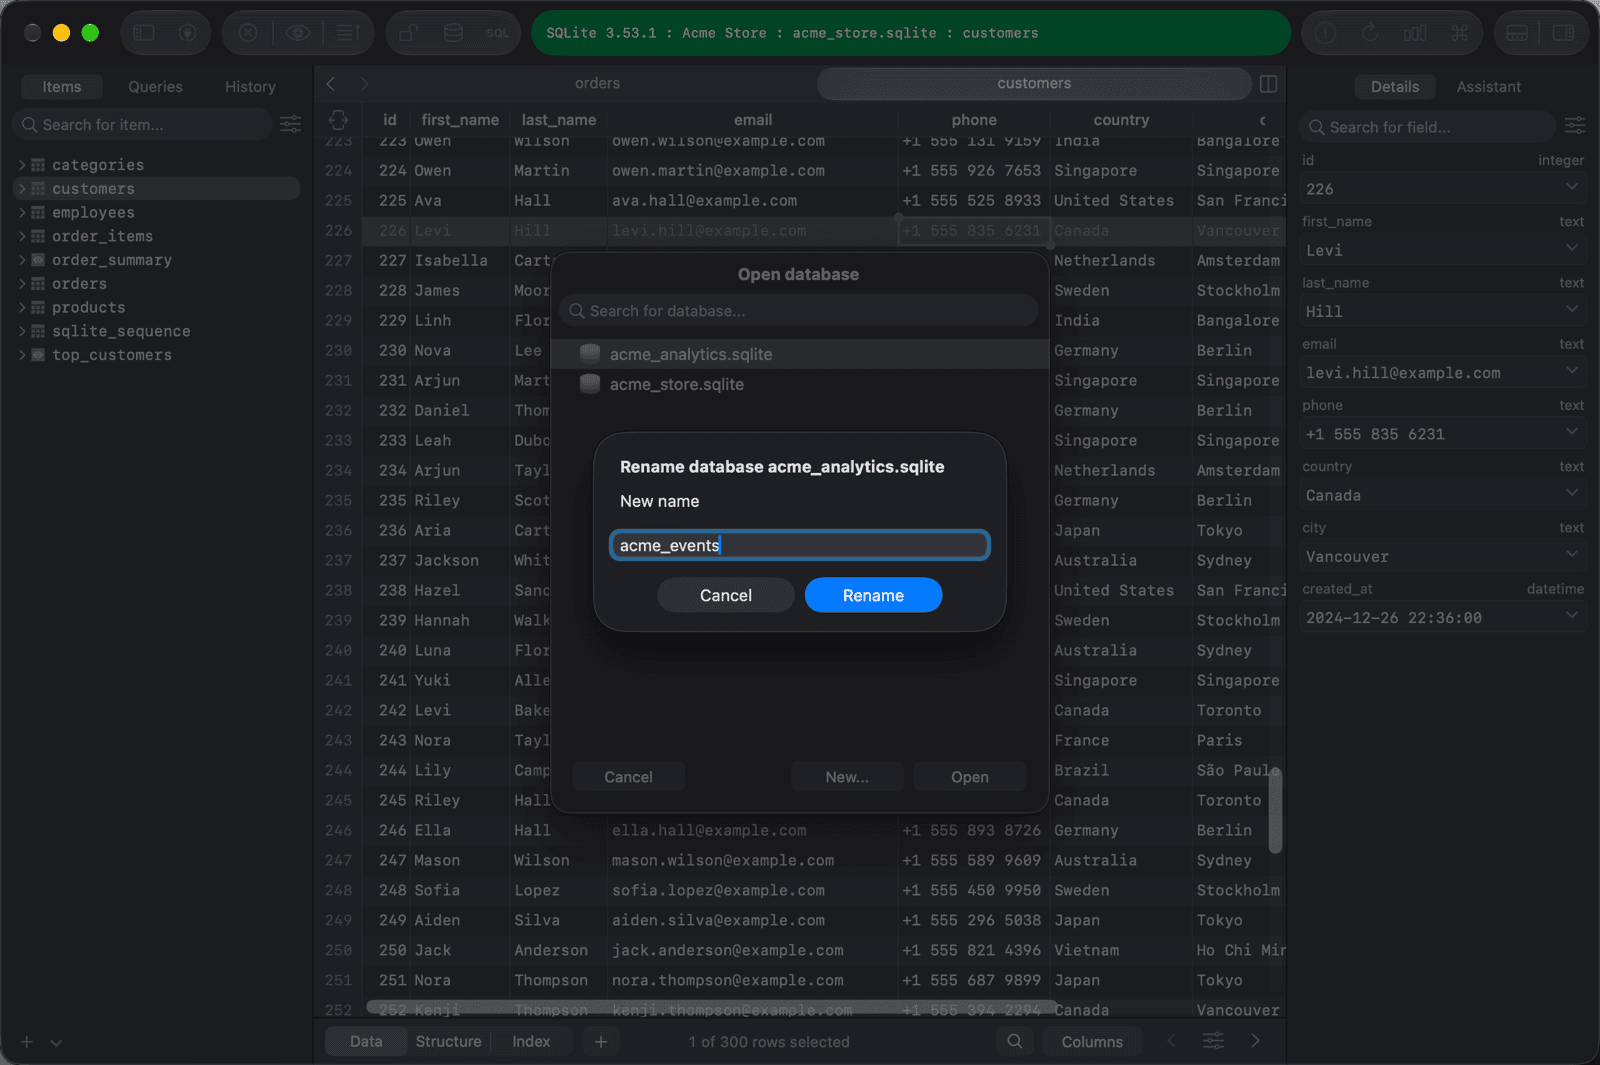This screenshot has height=1065, width=1600.
Task: Expand the employees table tree item
Action: [22, 212]
